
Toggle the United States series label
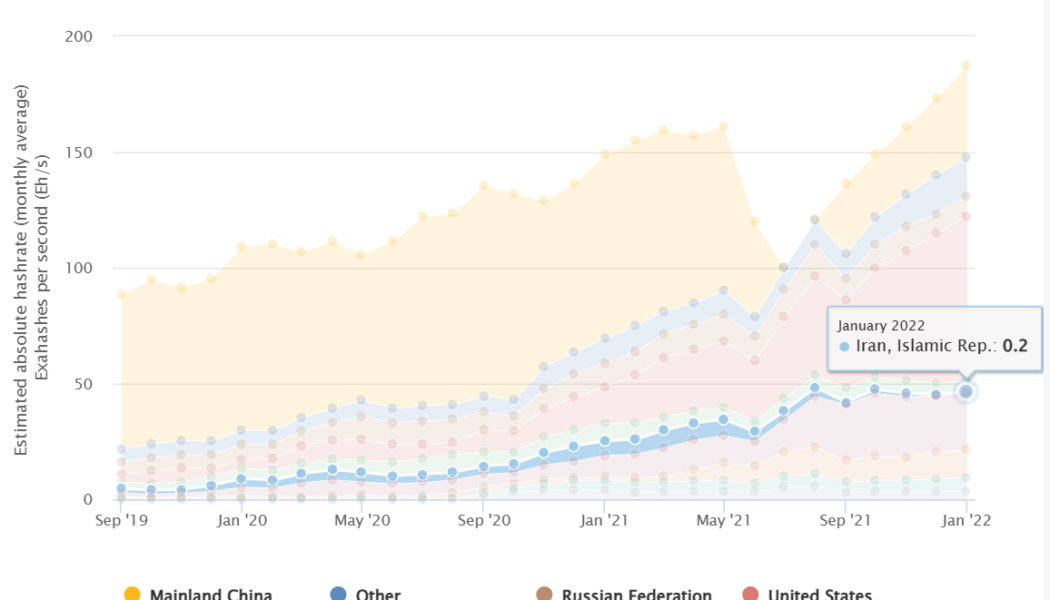(819, 594)
